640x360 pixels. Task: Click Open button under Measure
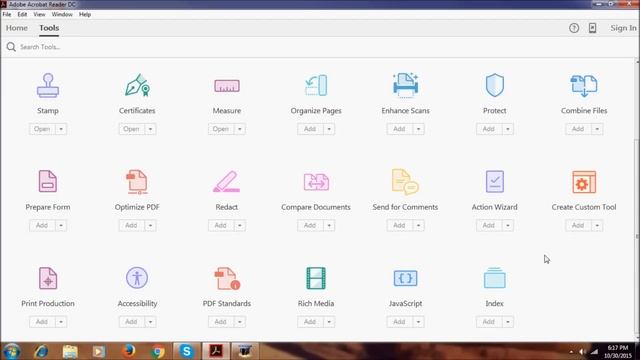[x=221, y=129]
